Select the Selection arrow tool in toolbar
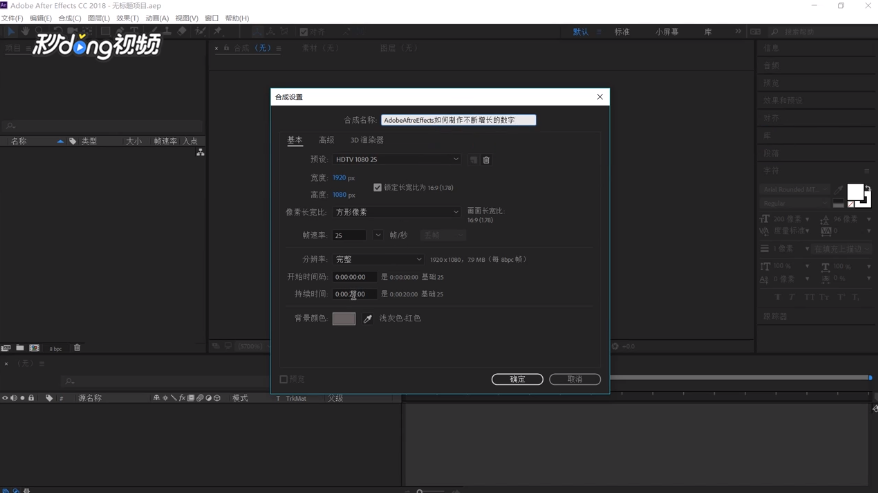The height and width of the screenshot is (493, 878). (11, 31)
